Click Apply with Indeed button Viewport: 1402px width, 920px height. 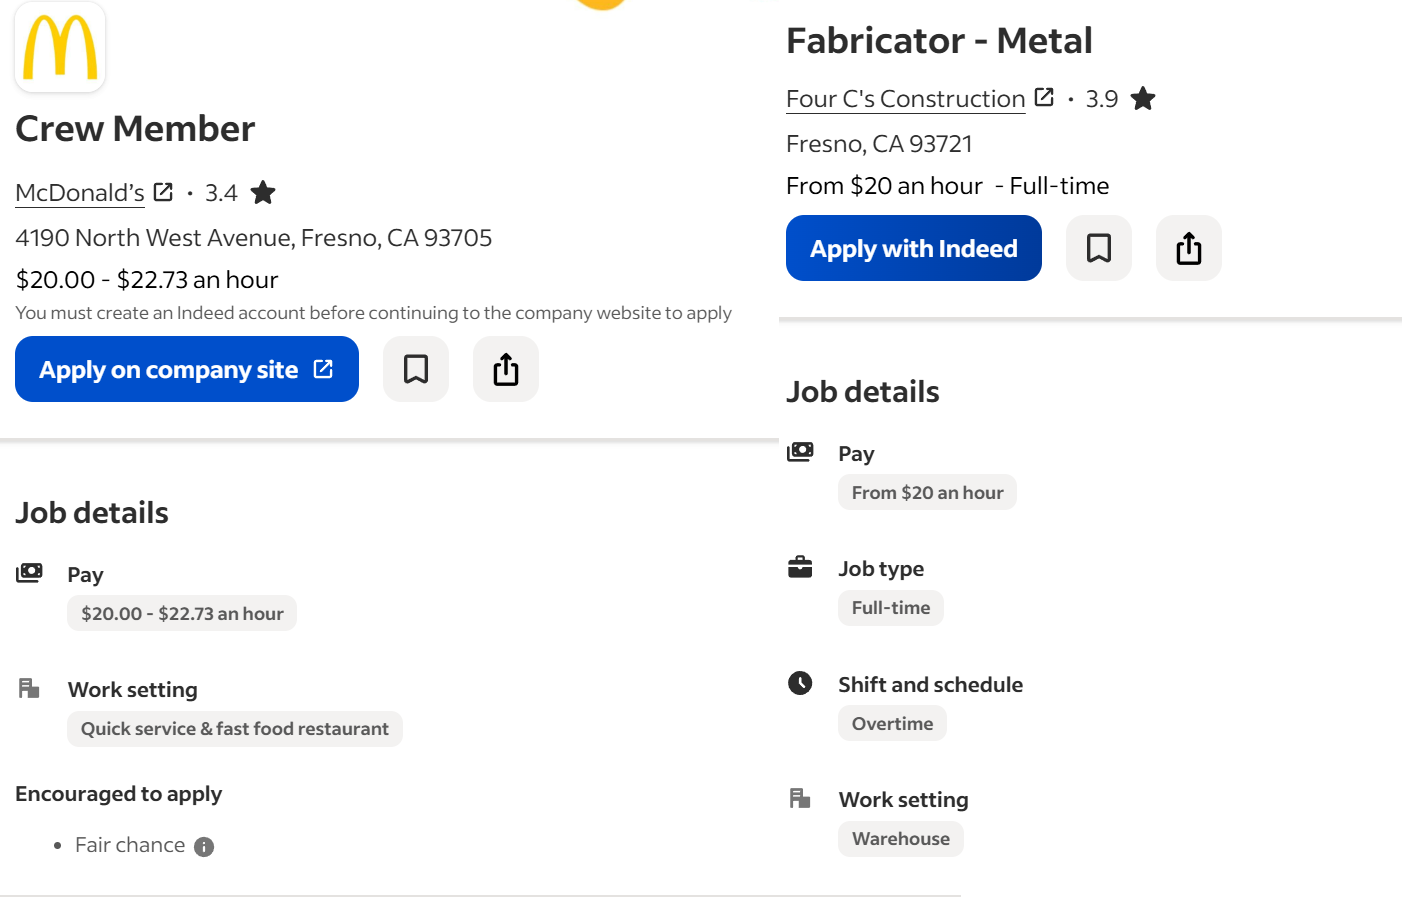(914, 248)
